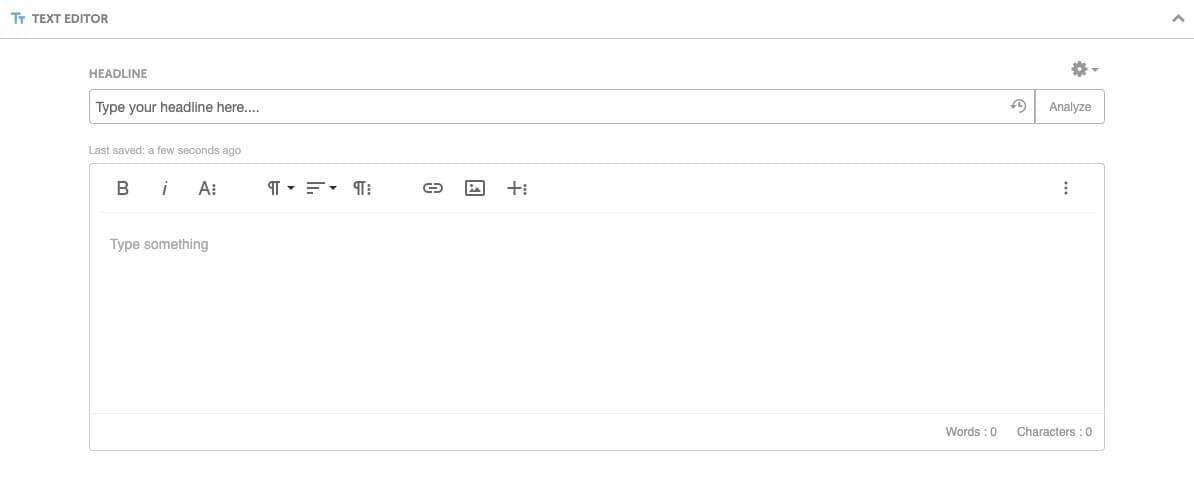Open headline history clock icon

[1018, 107]
